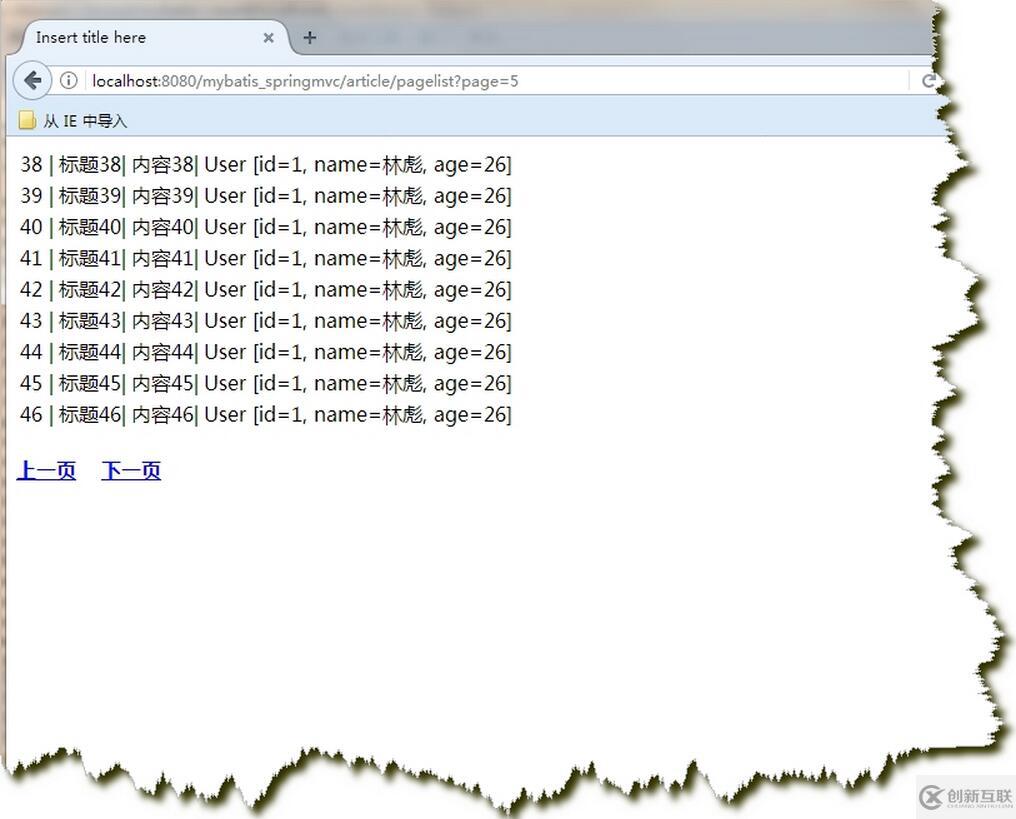This screenshot has width=1016, height=819.
Task: Open the site information icon in address bar
Action: (68, 81)
